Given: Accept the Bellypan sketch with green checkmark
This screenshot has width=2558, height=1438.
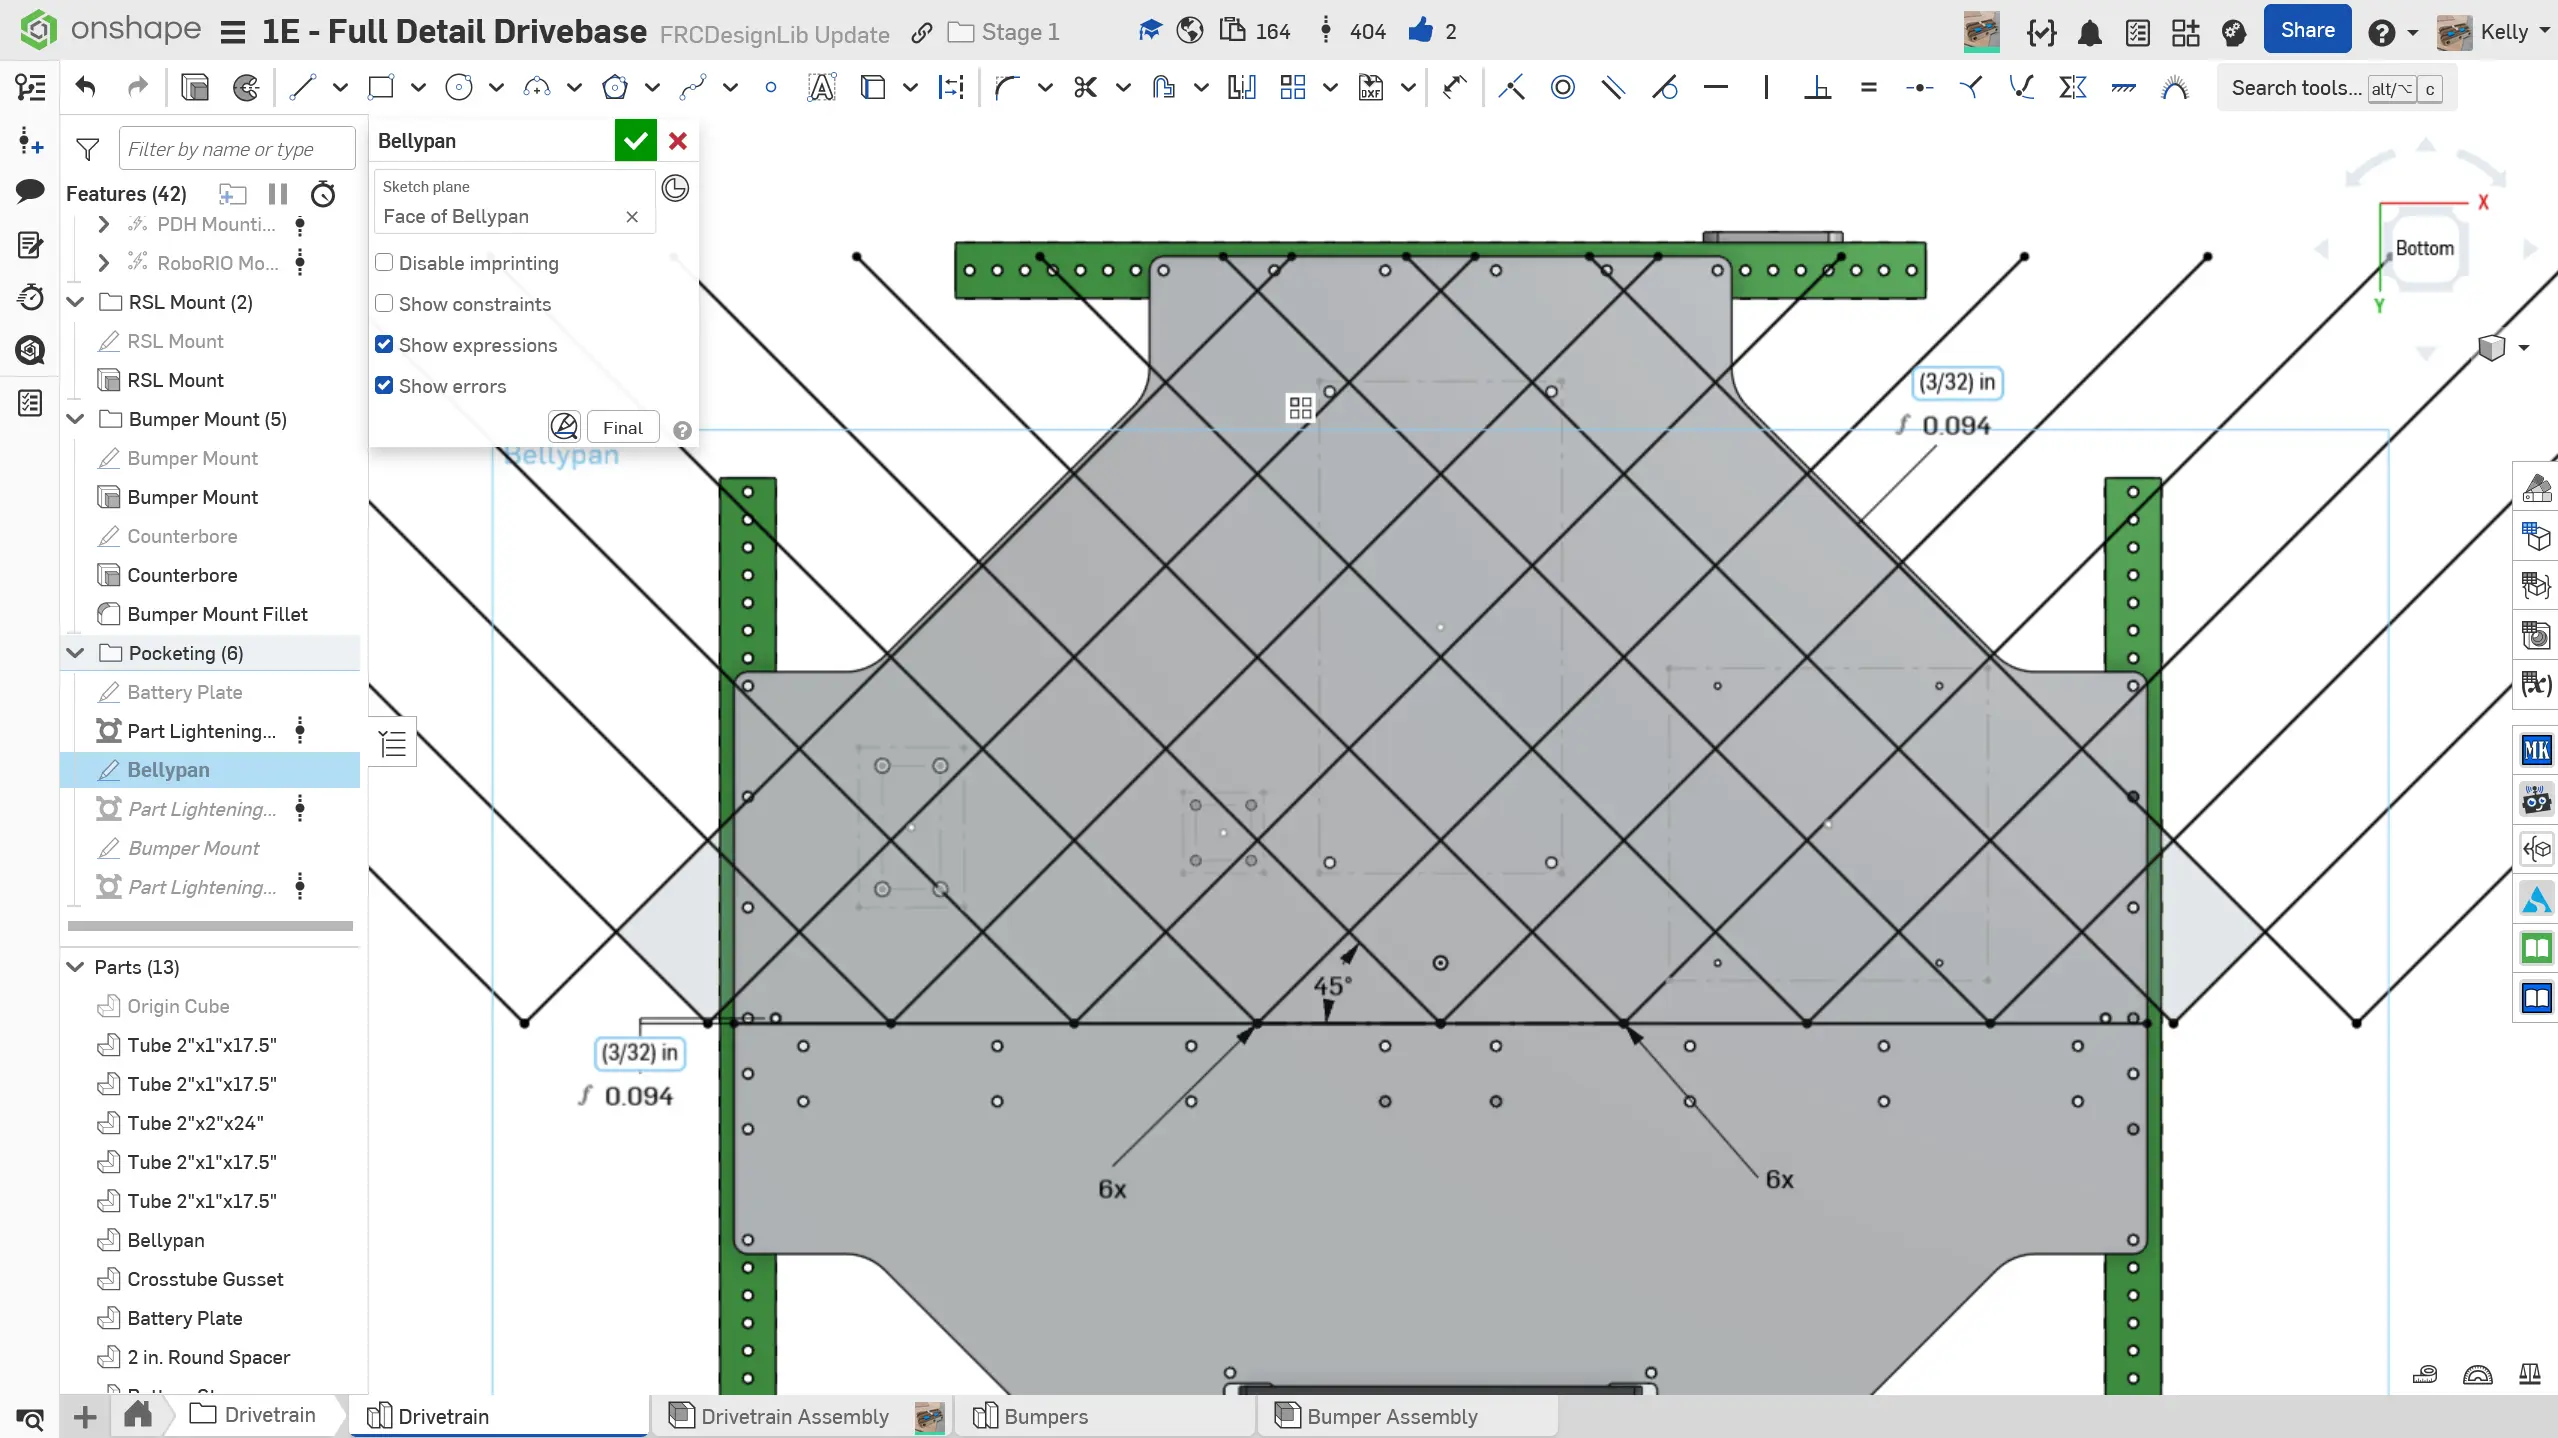Looking at the screenshot, I should 635,141.
